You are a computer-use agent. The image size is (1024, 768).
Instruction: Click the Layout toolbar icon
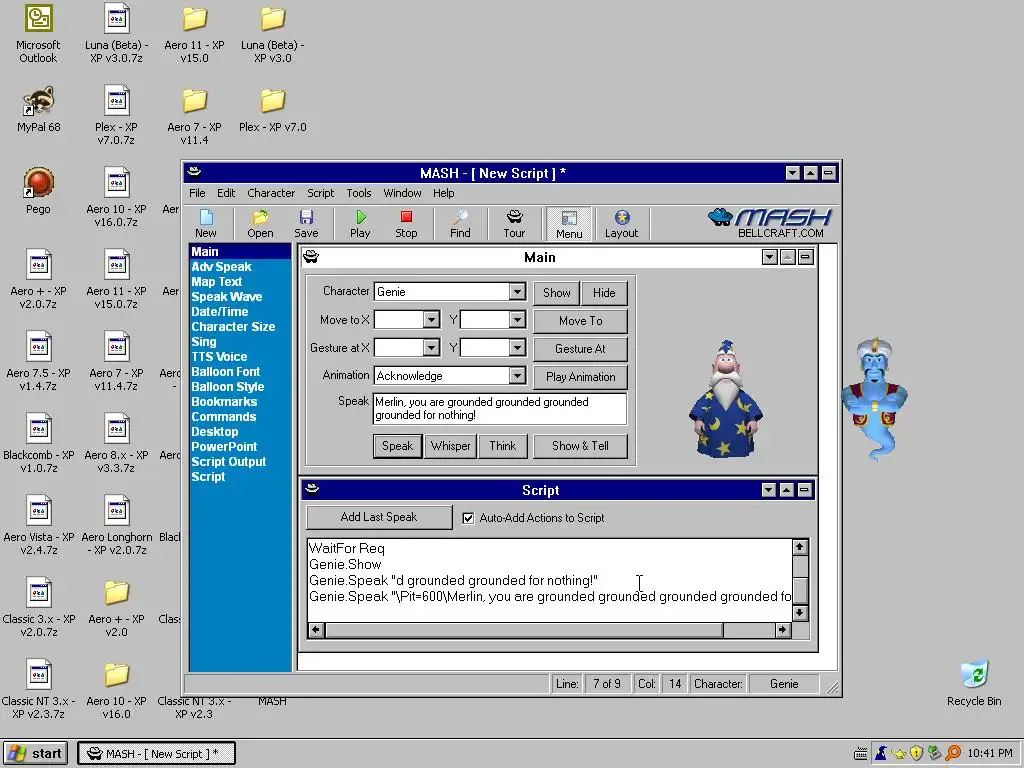pos(621,223)
